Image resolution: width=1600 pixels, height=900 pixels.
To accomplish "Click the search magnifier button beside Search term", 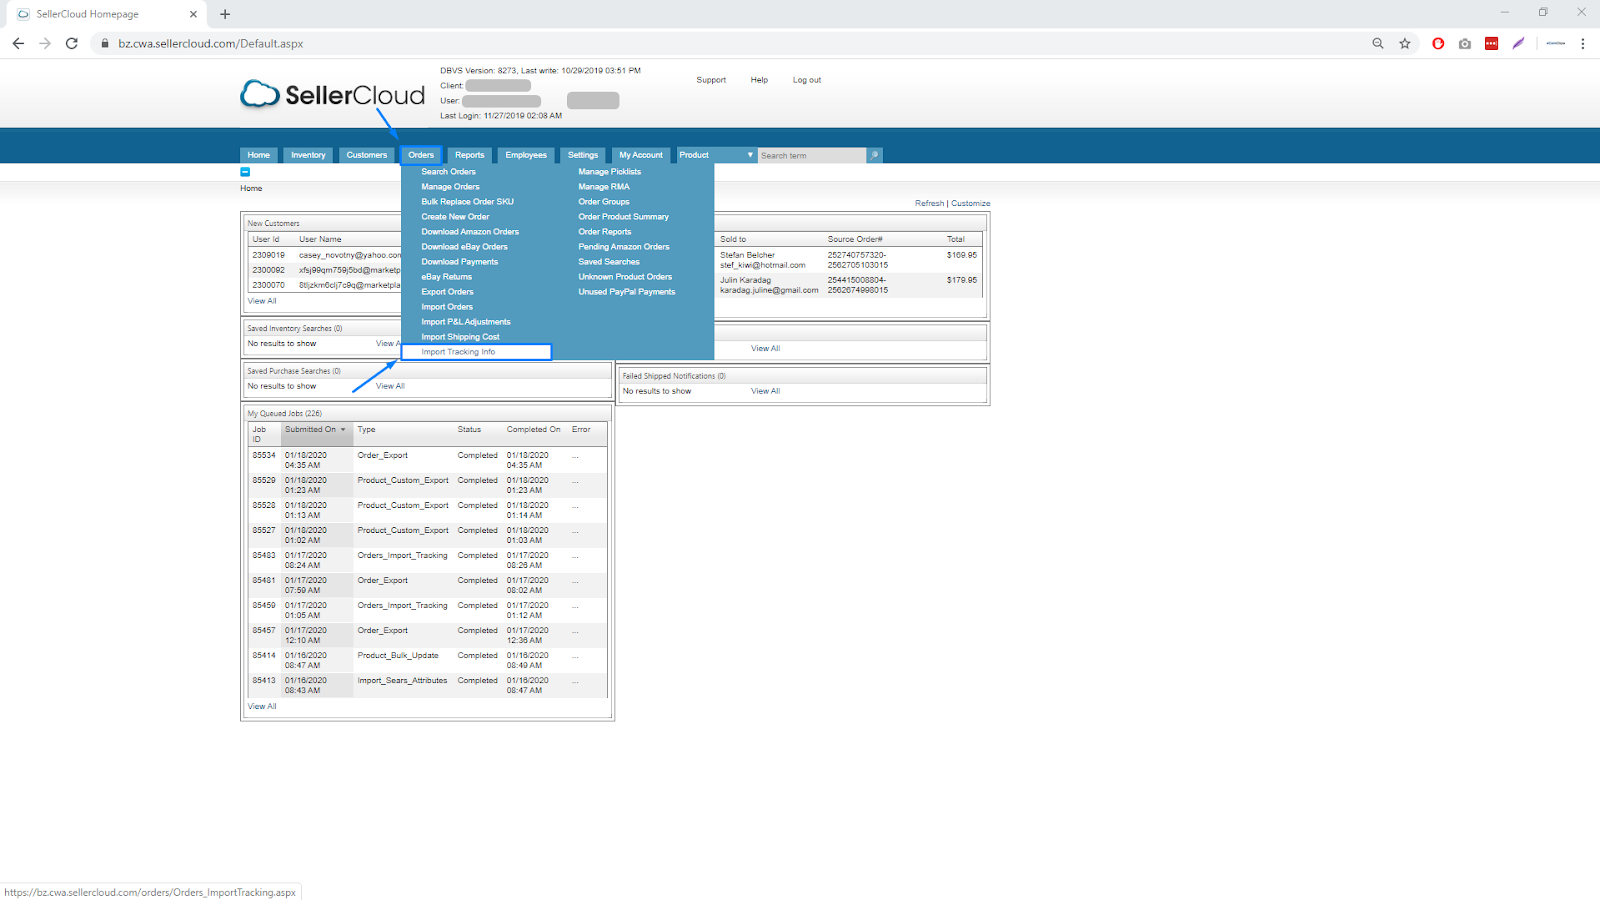I will point(874,155).
